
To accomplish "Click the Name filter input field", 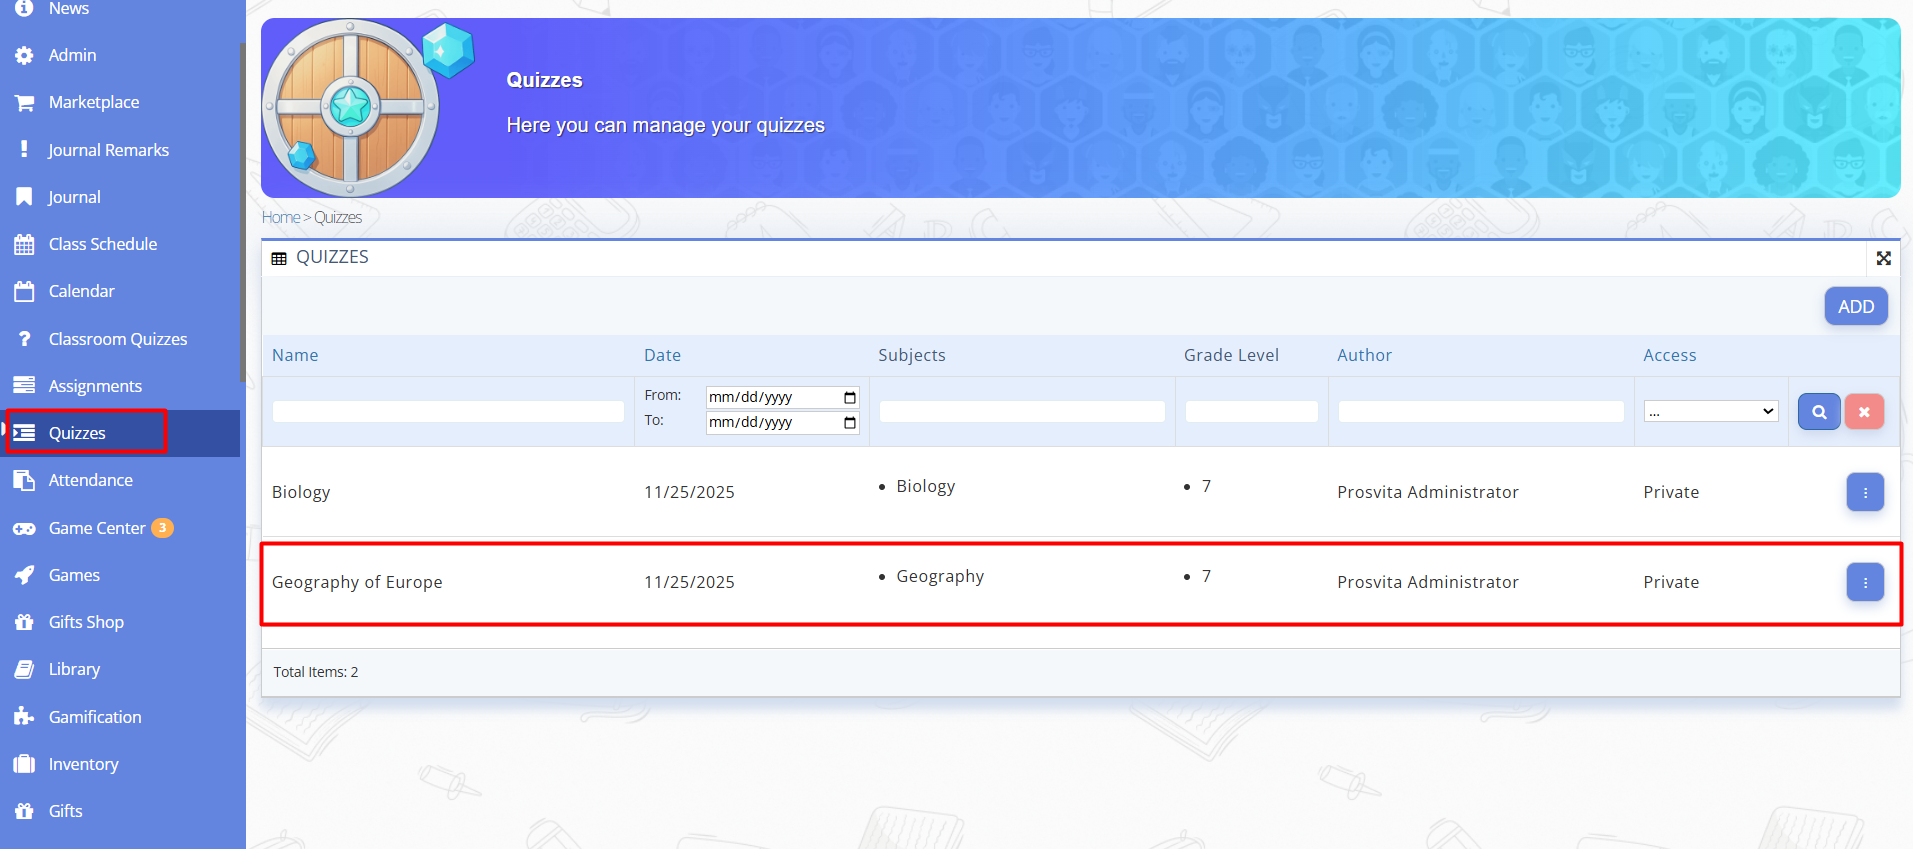I will tap(448, 411).
